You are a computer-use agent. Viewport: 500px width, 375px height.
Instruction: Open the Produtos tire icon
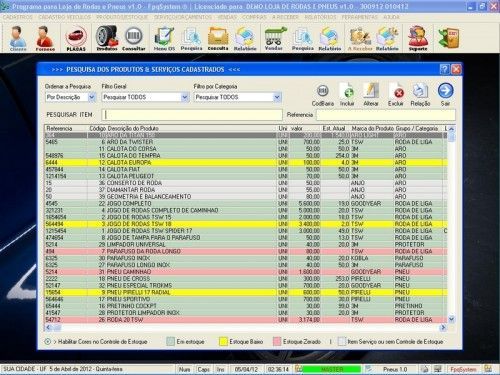[x=107, y=38]
